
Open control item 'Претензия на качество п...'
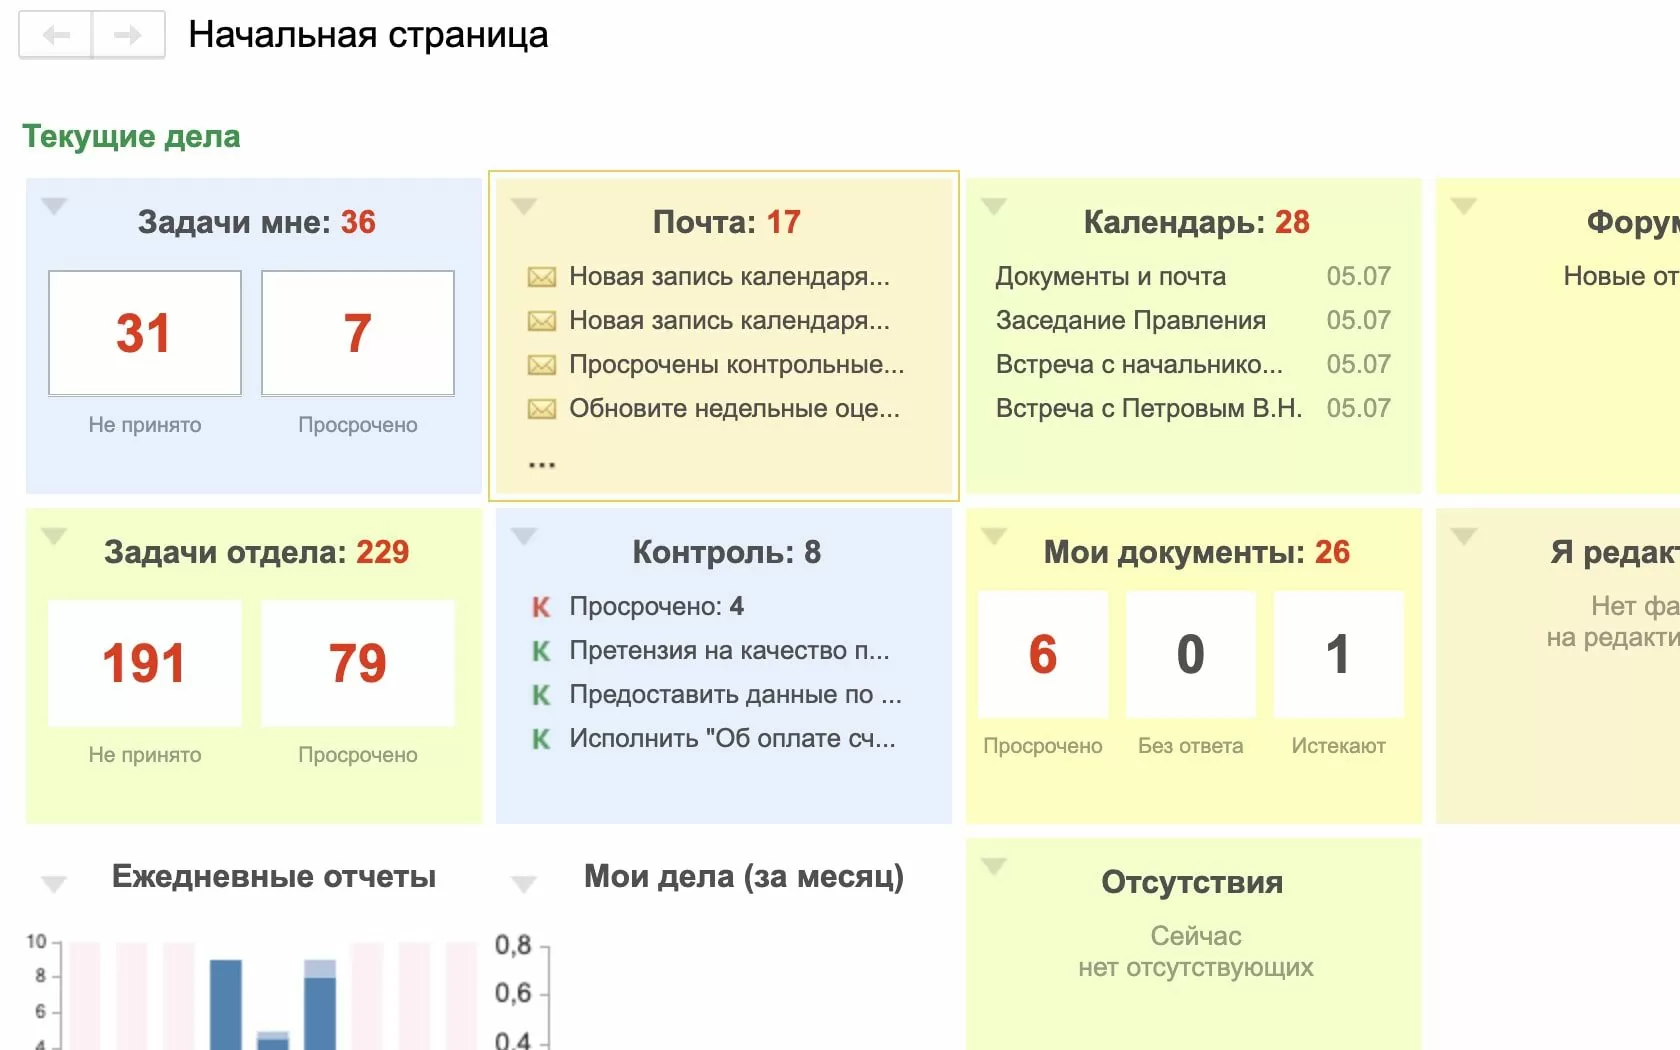click(729, 651)
